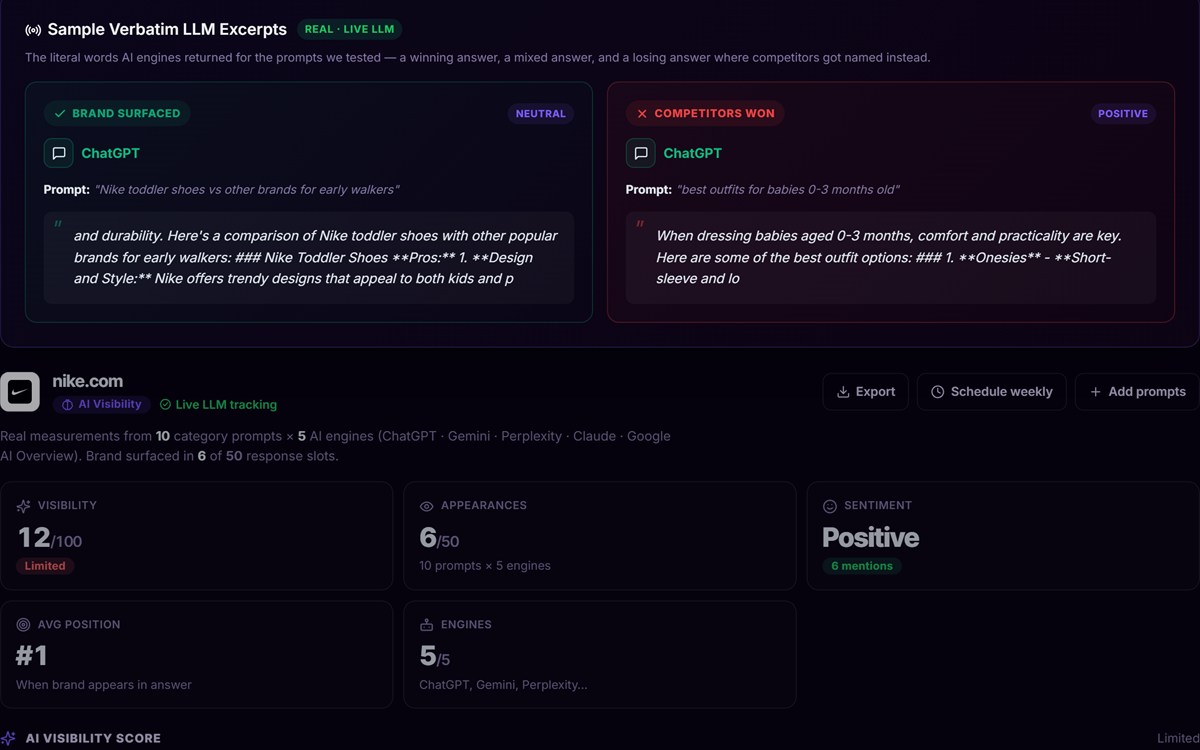1200x750 pixels.
Task: Click the Positive sentiment value
Action: (870, 538)
